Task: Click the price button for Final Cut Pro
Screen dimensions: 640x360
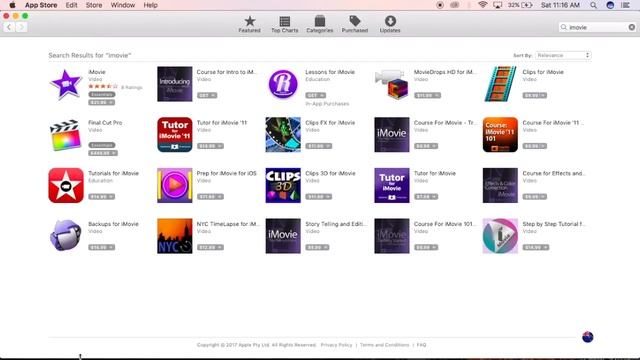Action: [x=103, y=153]
